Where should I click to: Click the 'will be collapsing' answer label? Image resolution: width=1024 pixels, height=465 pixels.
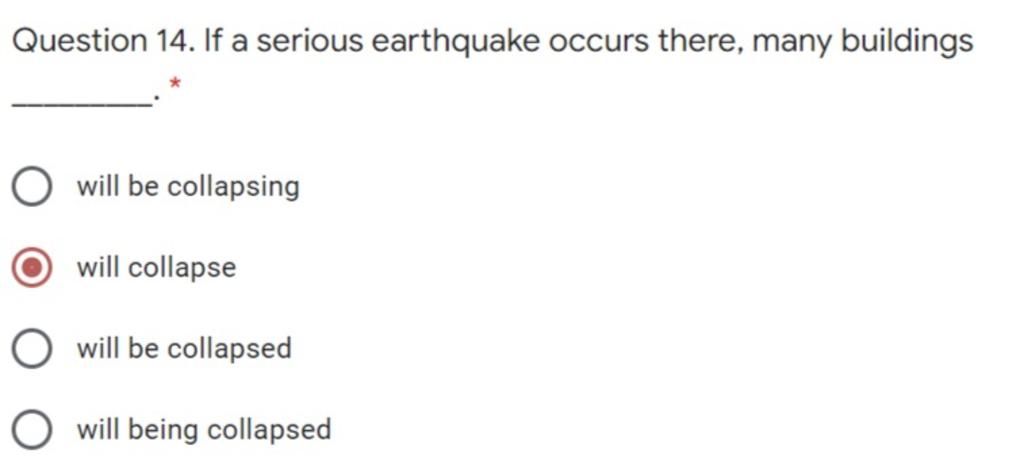(x=188, y=187)
